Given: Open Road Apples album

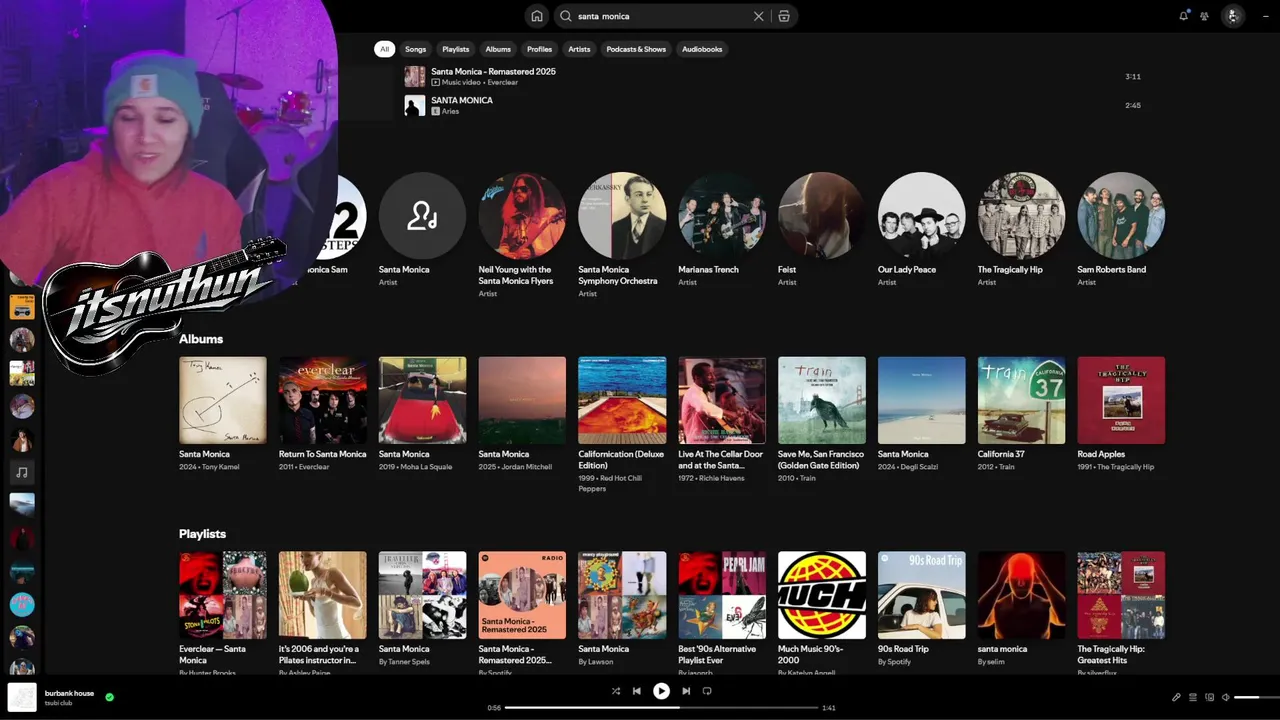Looking at the screenshot, I should 1121,400.
